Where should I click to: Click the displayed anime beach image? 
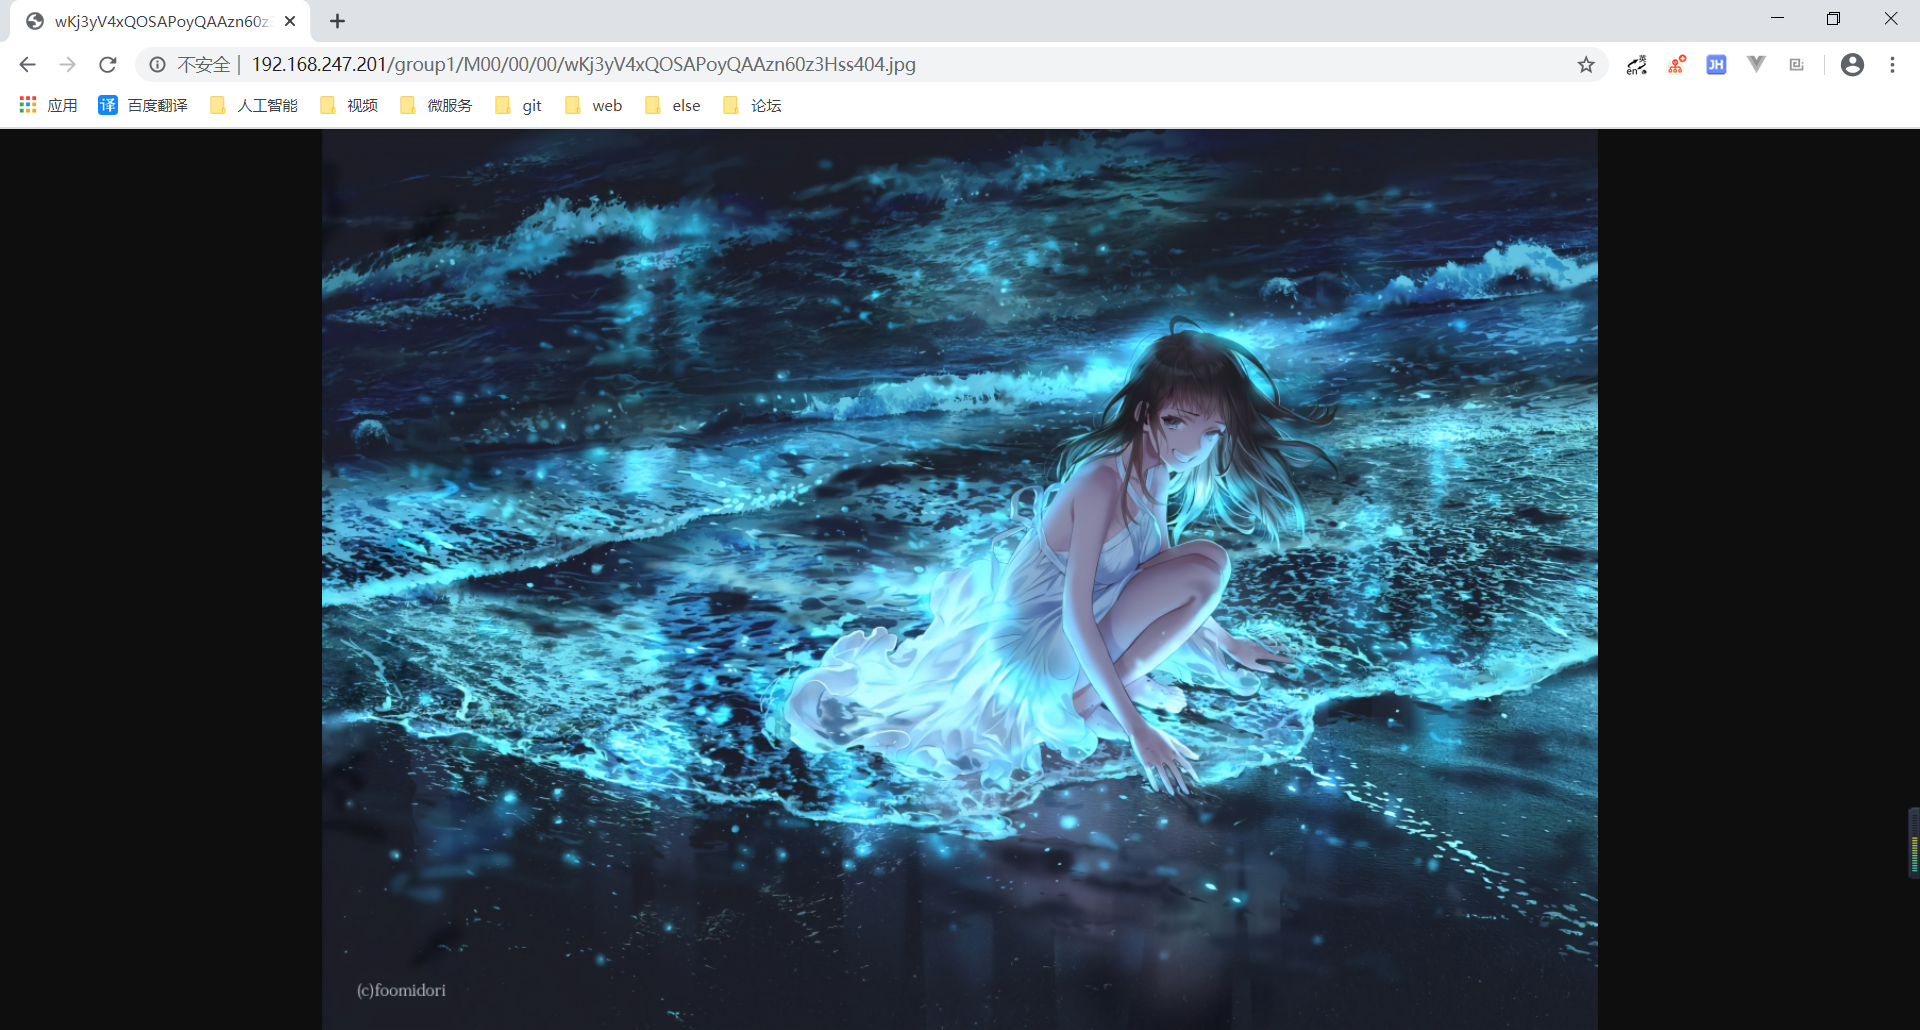point(960,580)
